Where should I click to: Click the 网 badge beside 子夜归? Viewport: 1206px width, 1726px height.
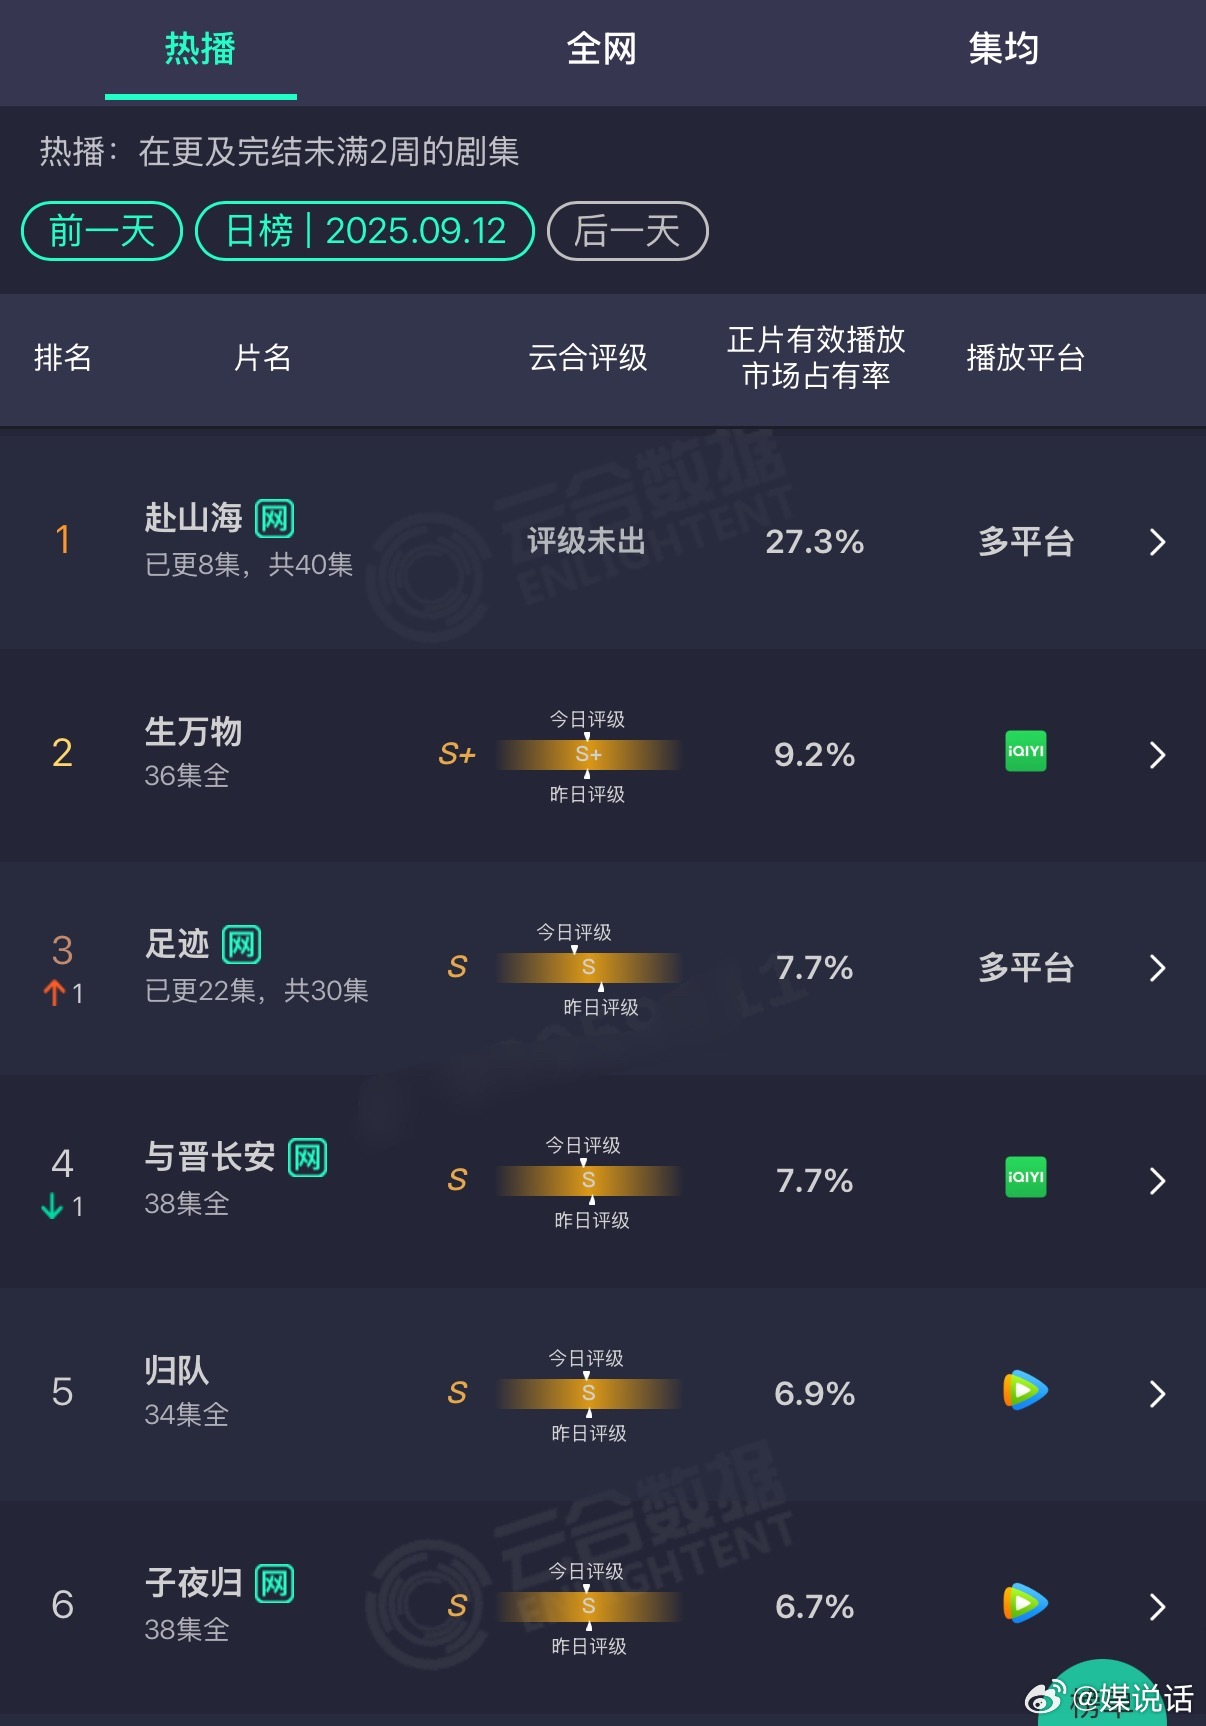click(275, 1583)
